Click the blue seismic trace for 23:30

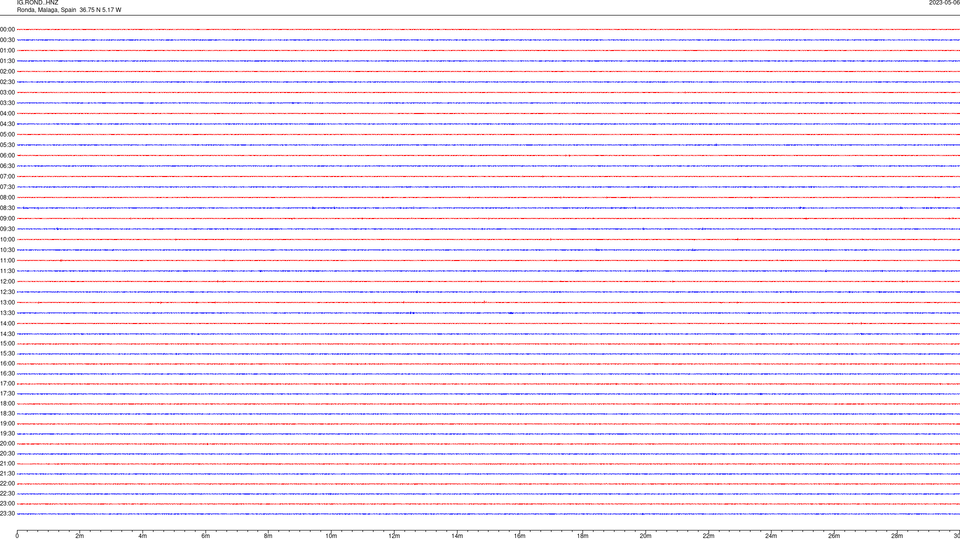coord(488,514)
